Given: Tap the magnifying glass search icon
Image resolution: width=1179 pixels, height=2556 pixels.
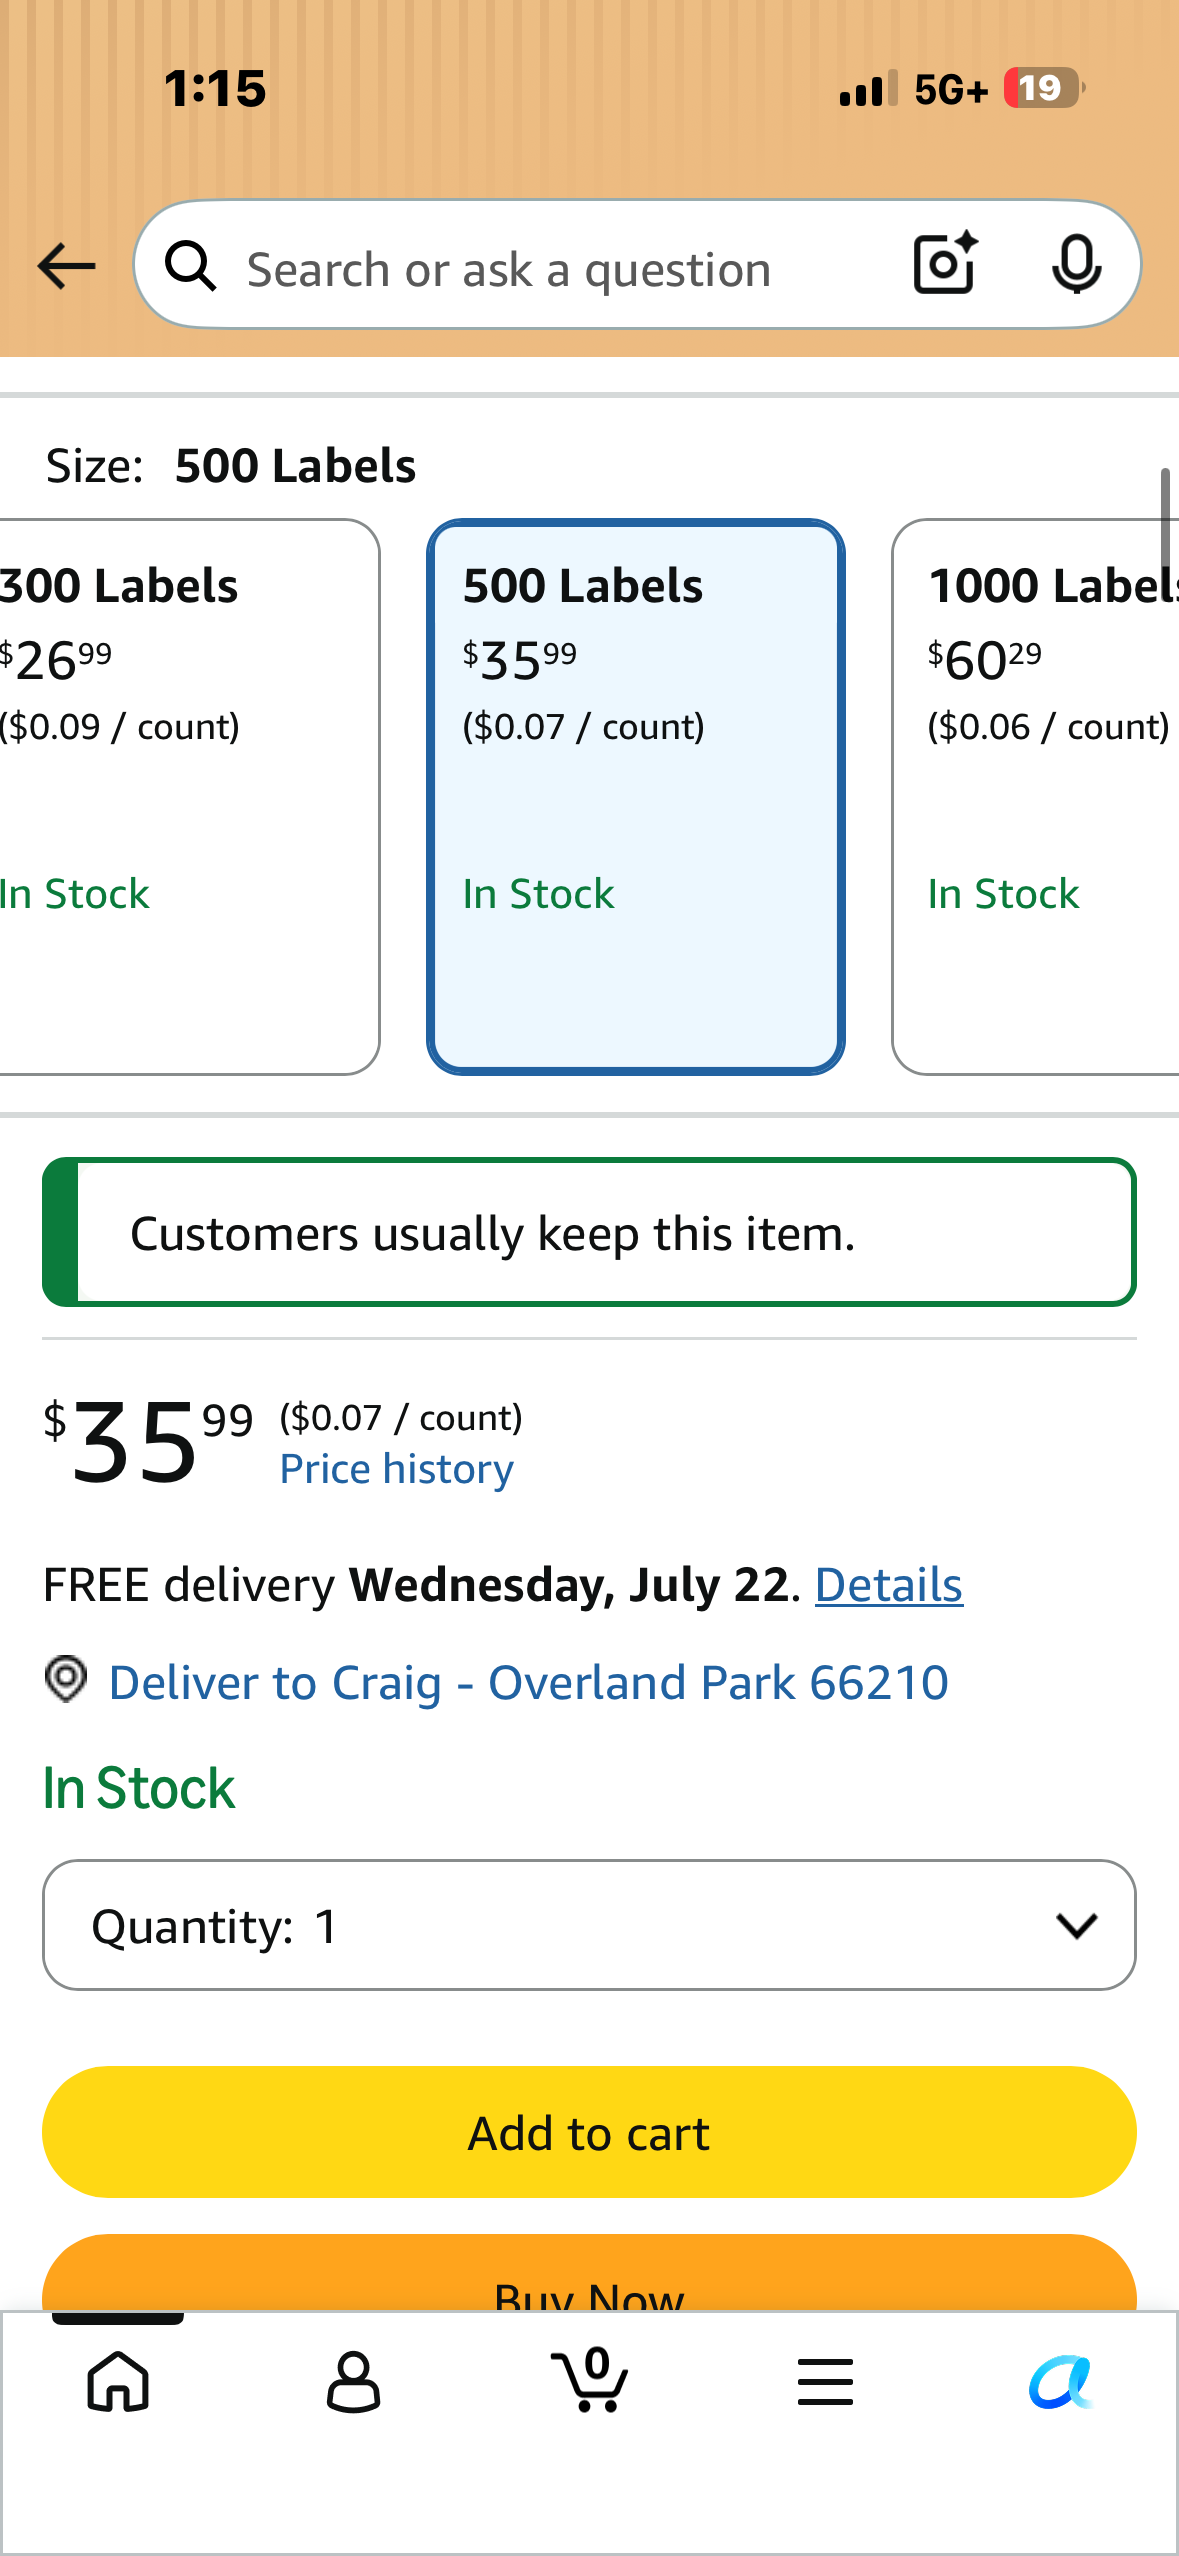Looking at the screenshot, I should pyautogui.click(x=191, y=266).
